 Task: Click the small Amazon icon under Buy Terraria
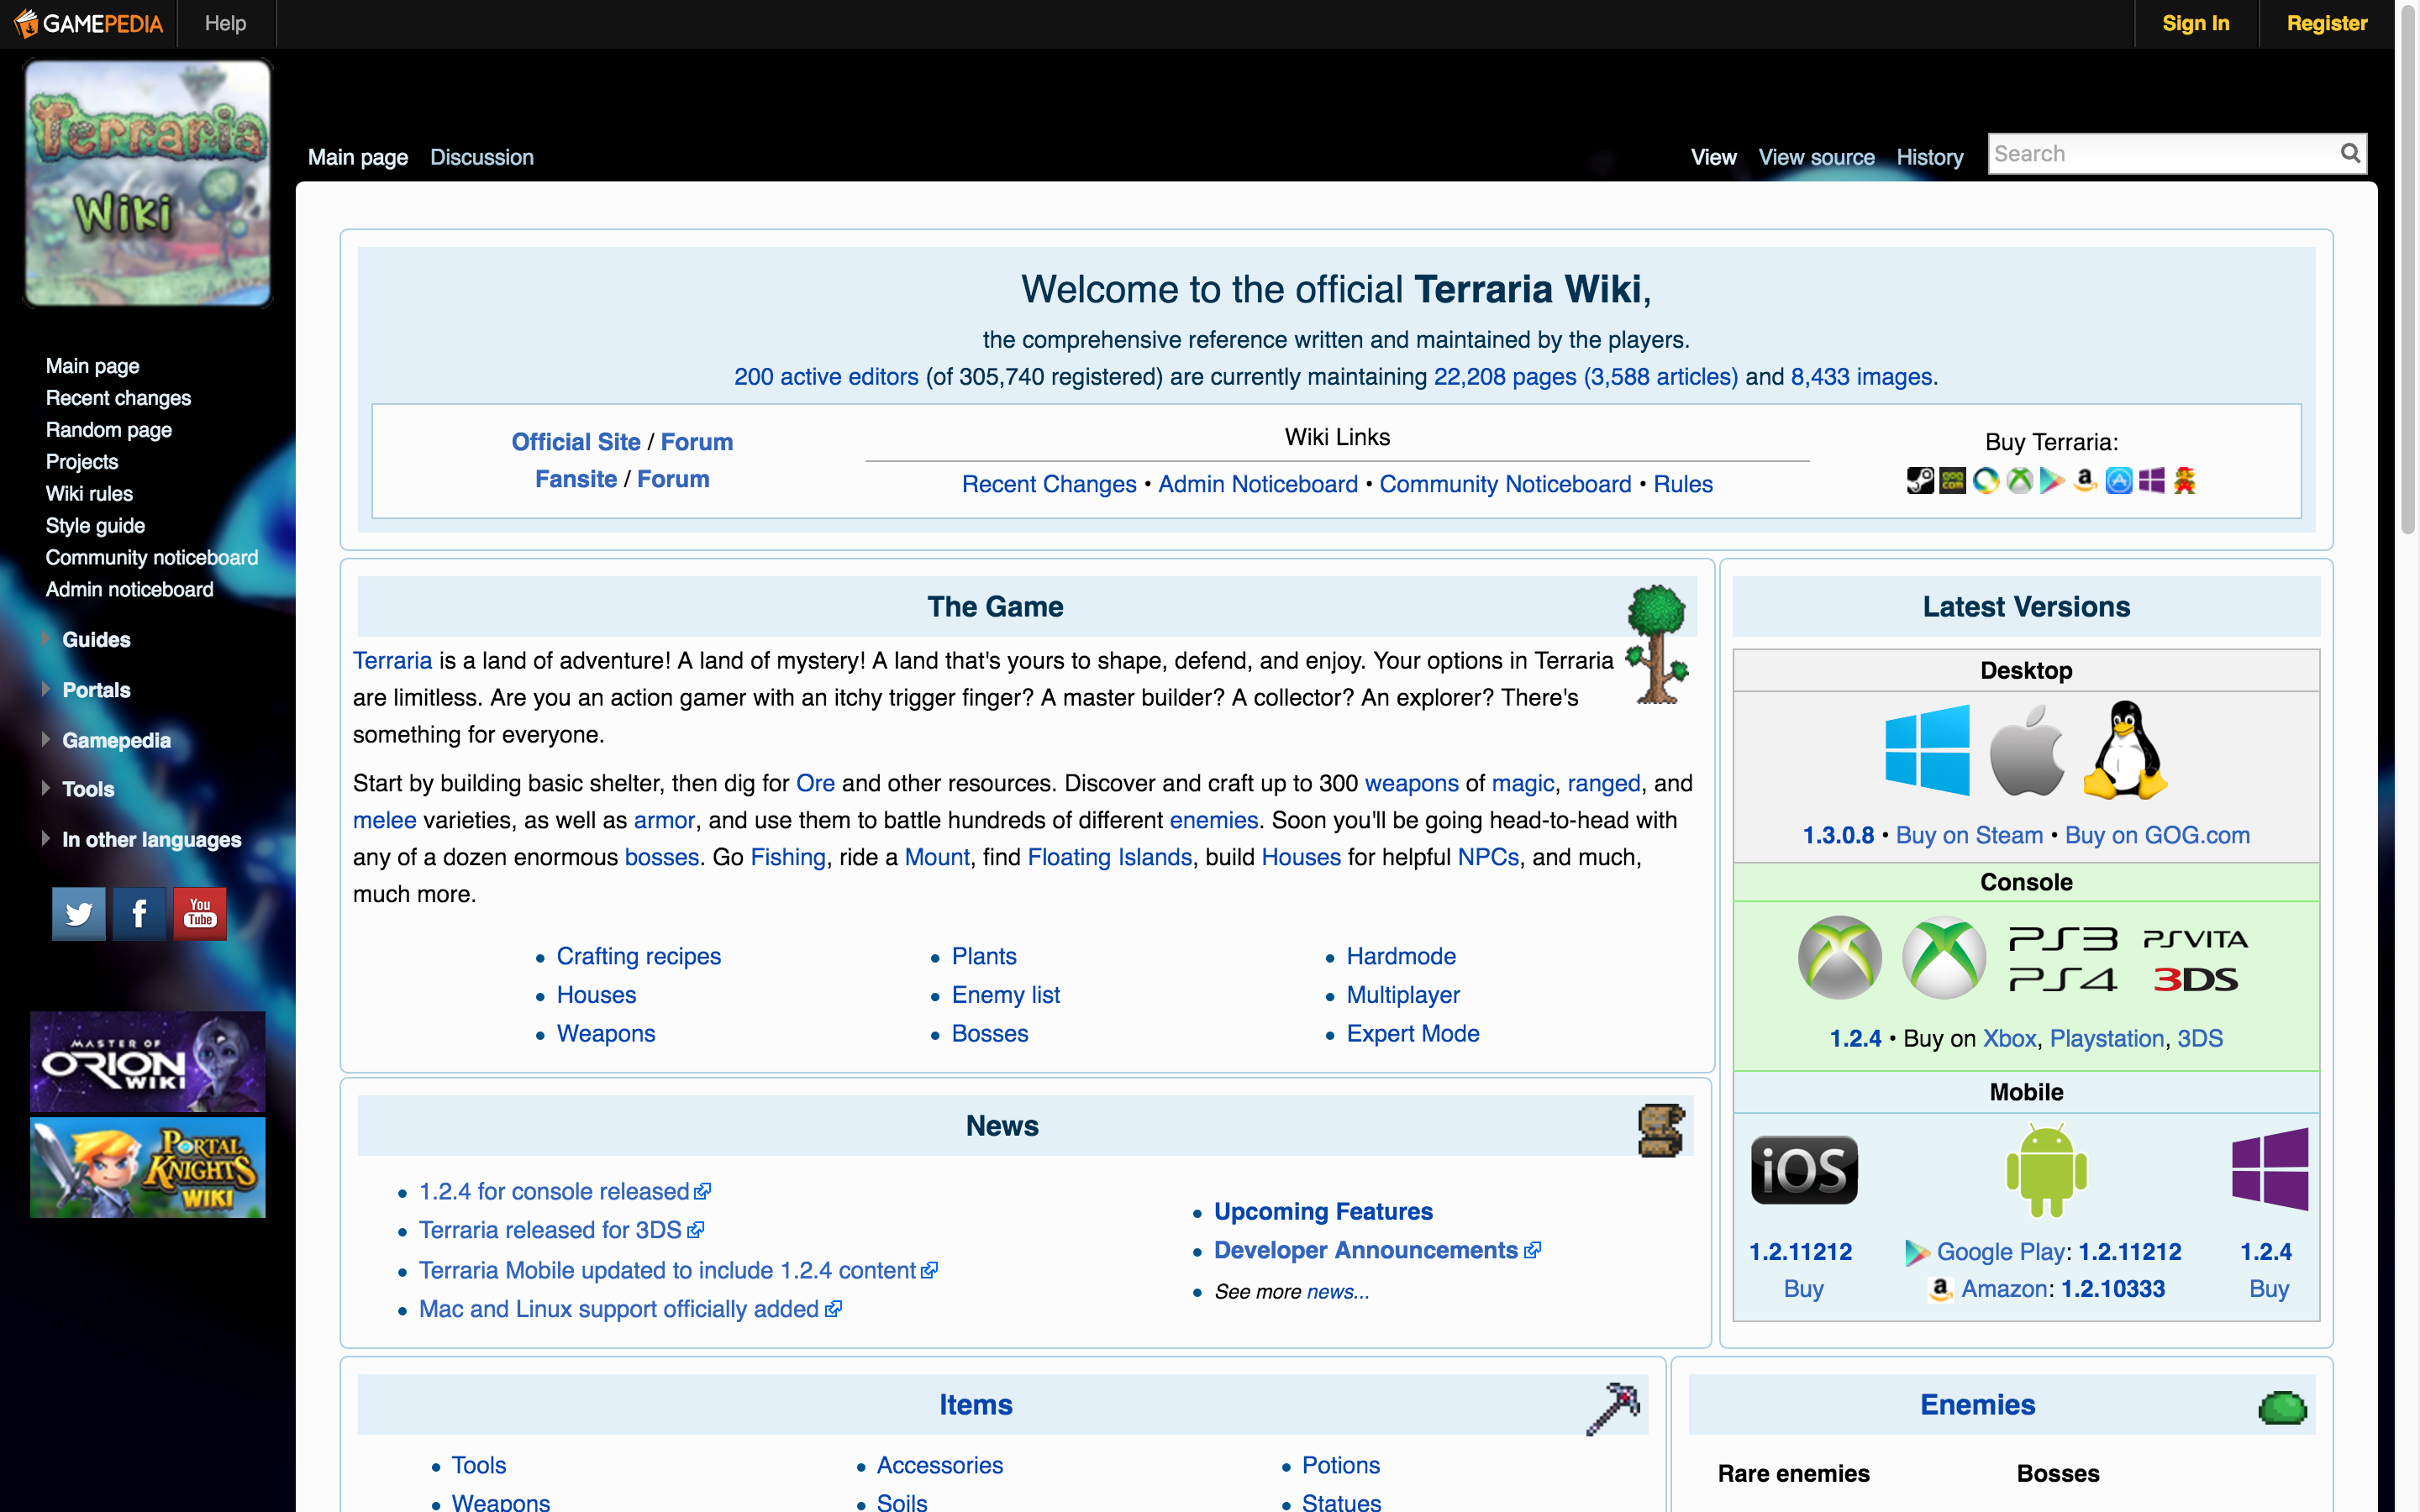click(x=2085, y=481)
